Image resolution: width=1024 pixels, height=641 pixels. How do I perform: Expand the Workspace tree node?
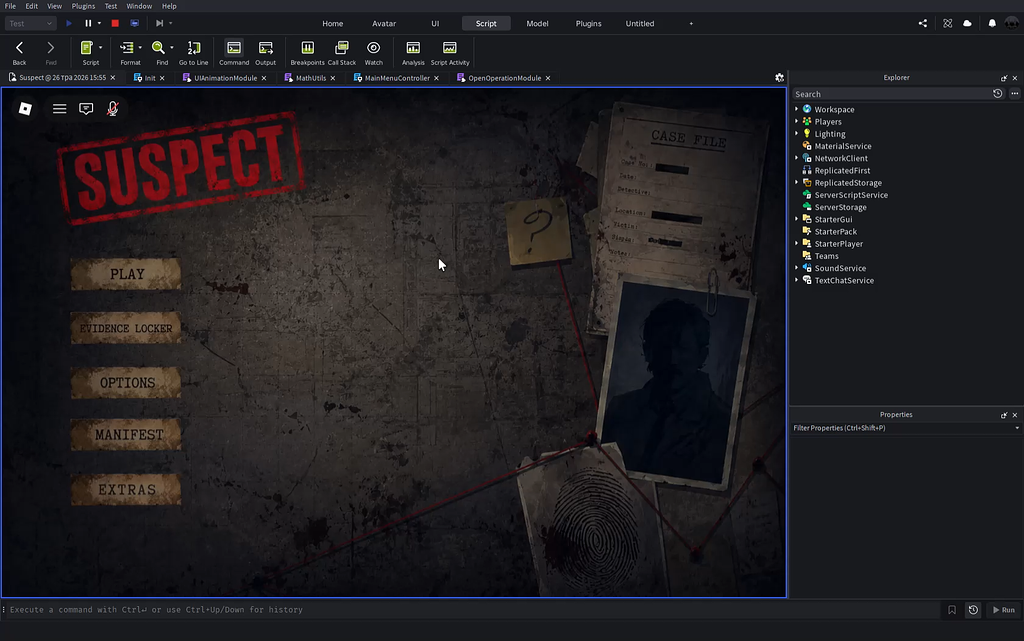[796, 109]
